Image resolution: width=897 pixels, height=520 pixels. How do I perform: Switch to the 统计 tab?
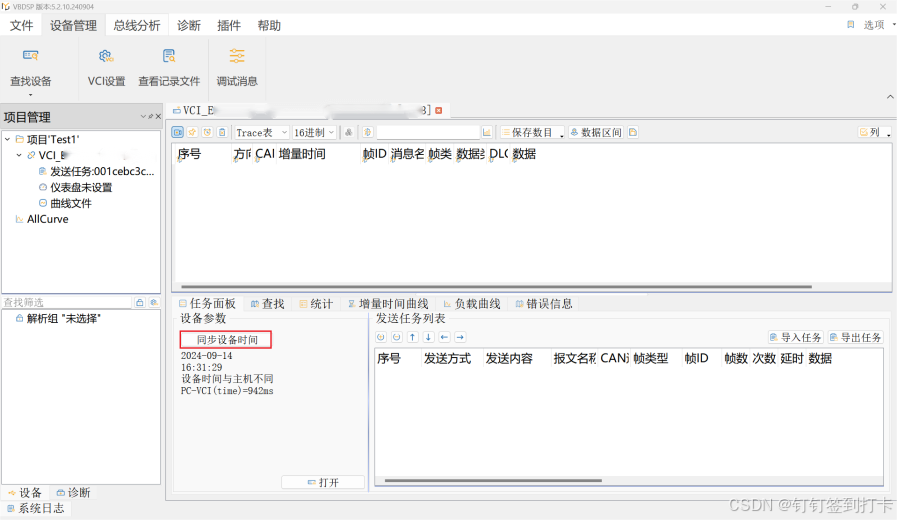(x=316, y=304)
